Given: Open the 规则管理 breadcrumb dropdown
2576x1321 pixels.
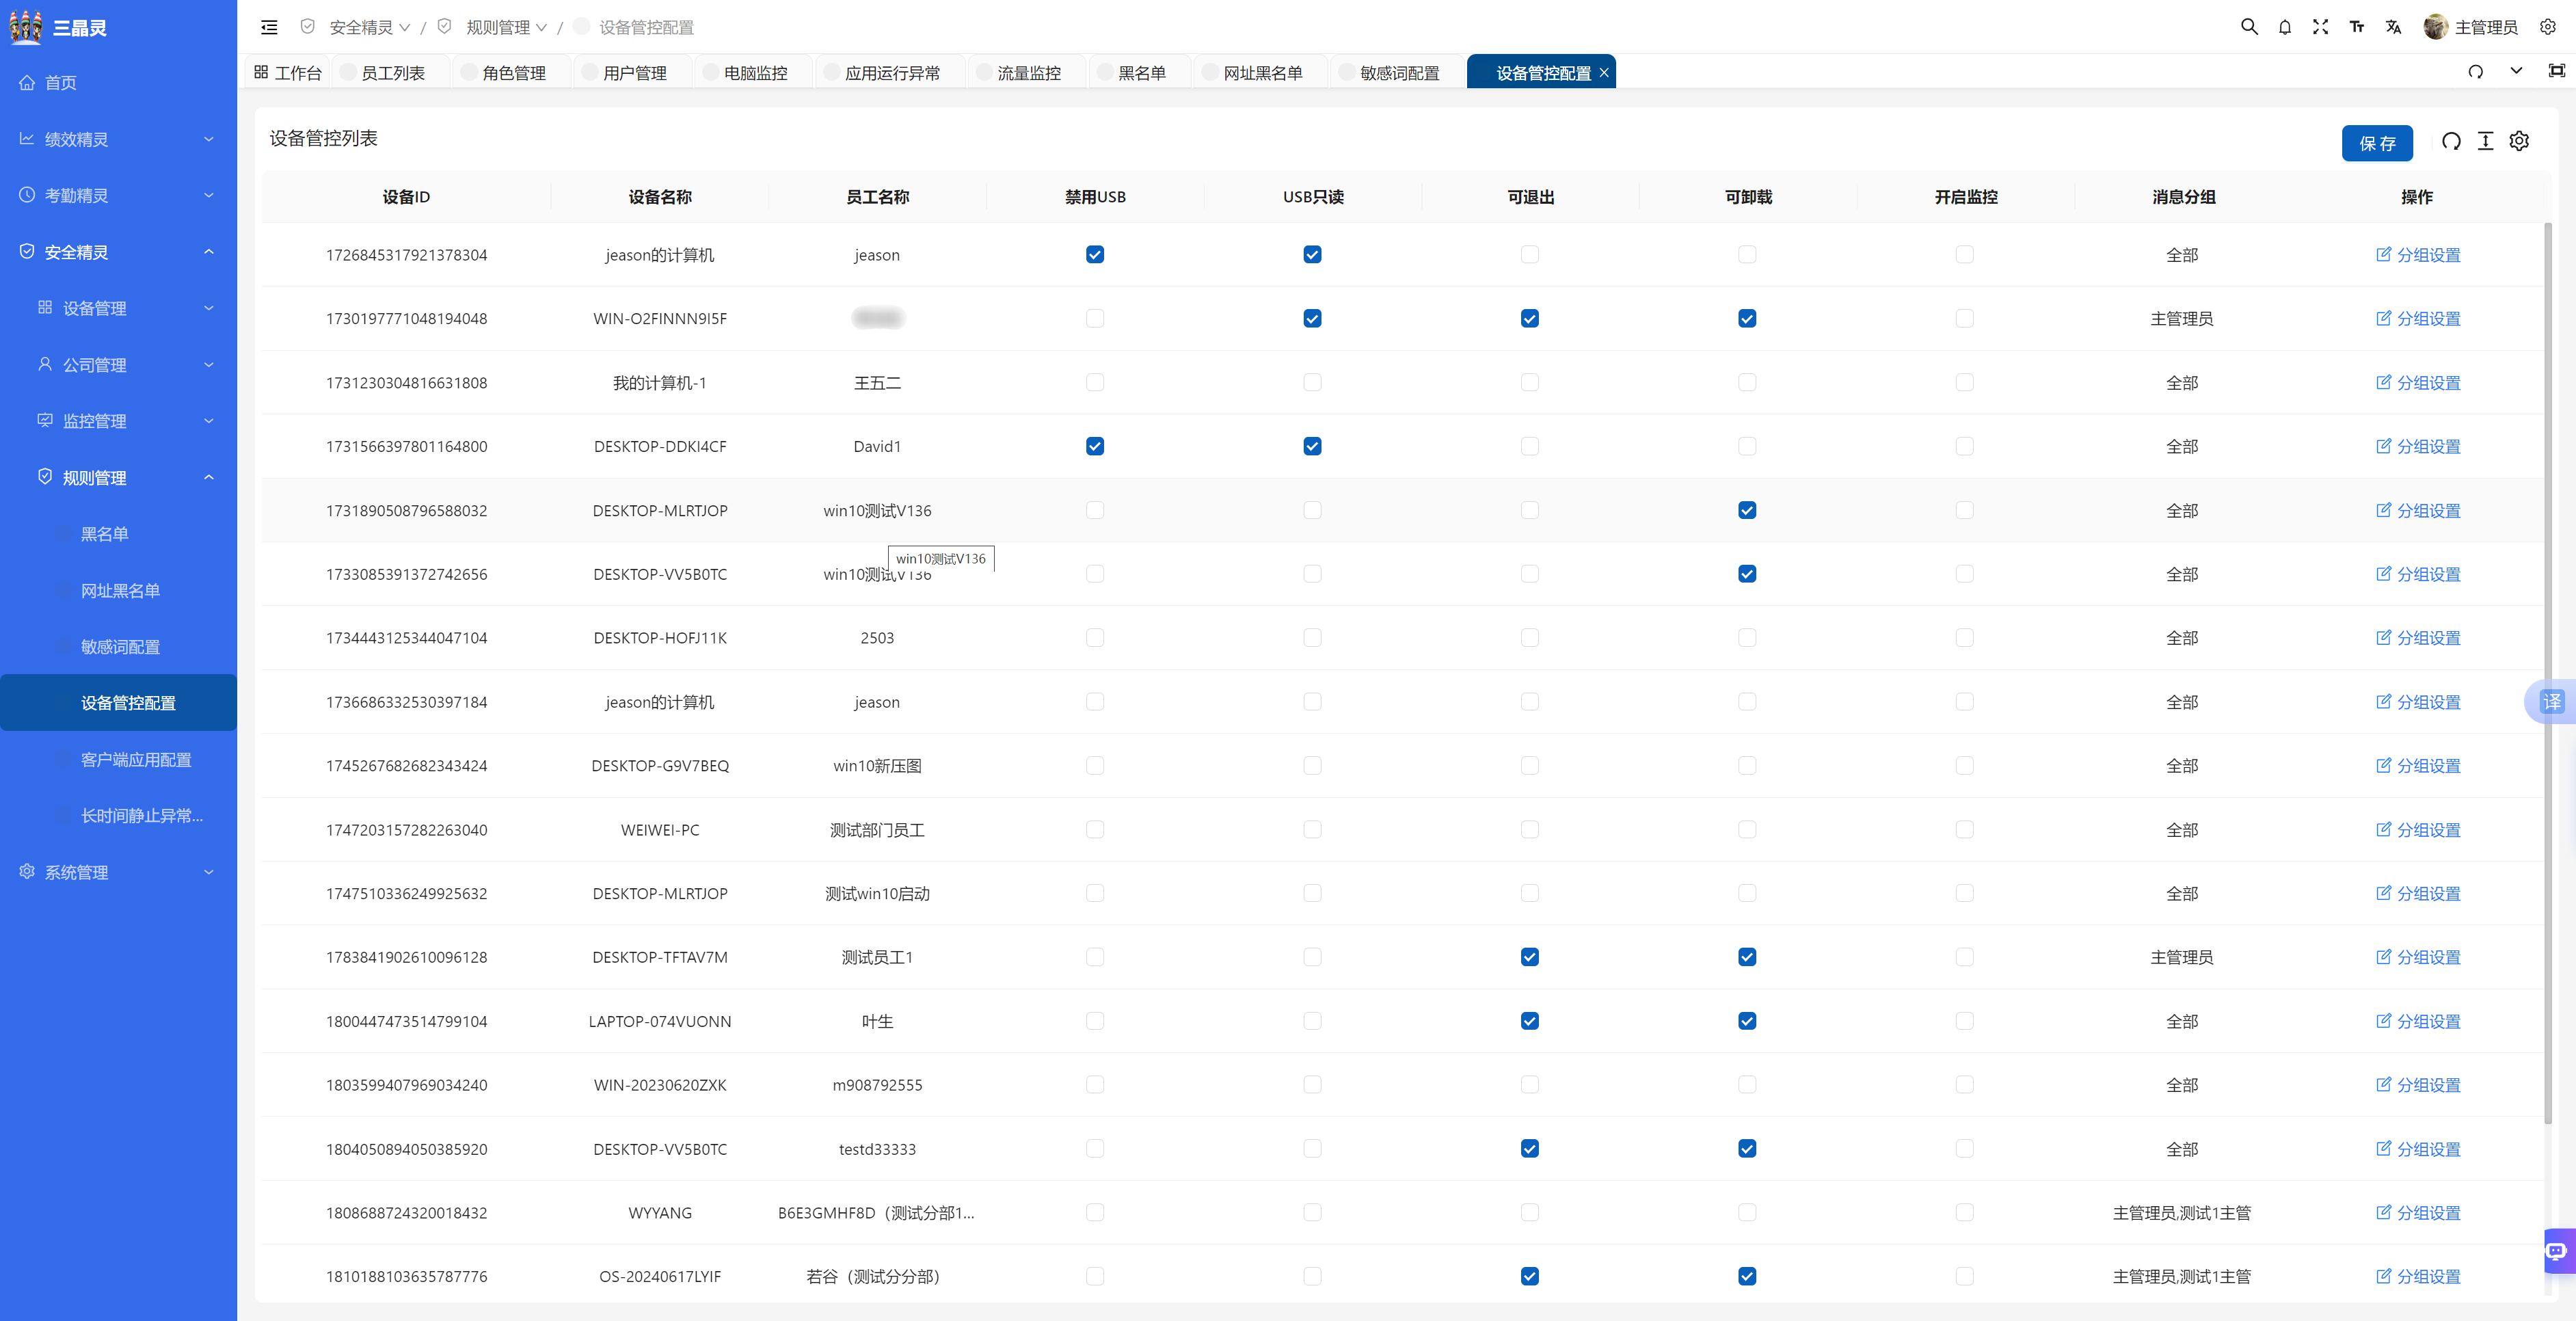Looking at the screenshot, I should 506,27.
